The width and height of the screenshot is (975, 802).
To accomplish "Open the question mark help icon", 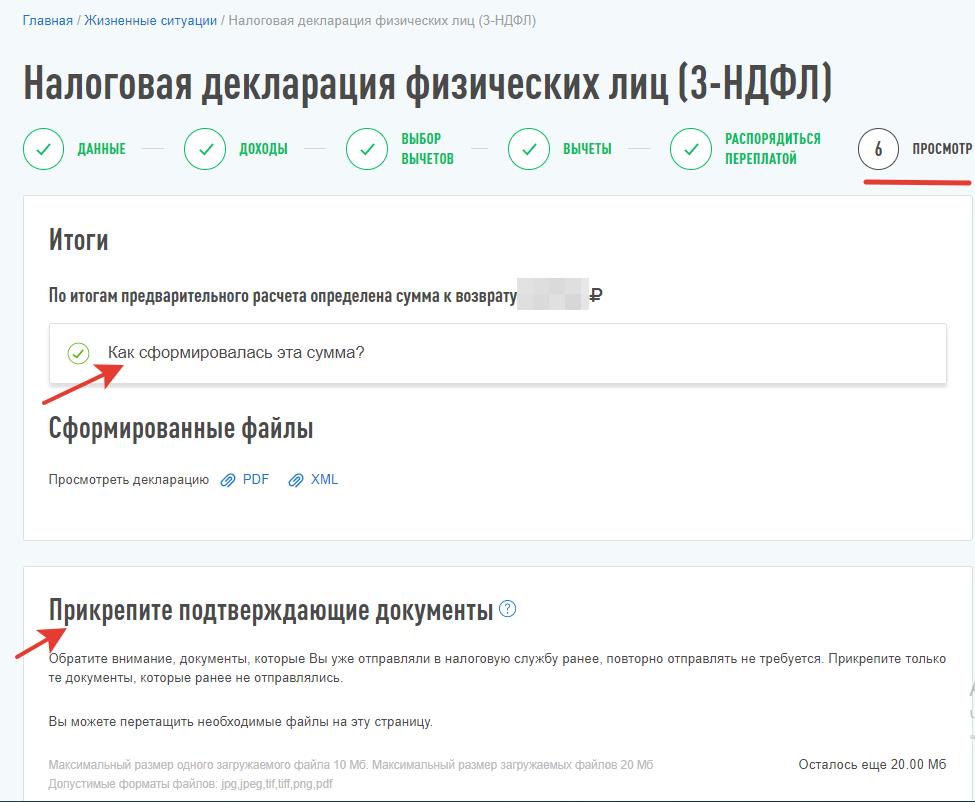I will point(507,609).
